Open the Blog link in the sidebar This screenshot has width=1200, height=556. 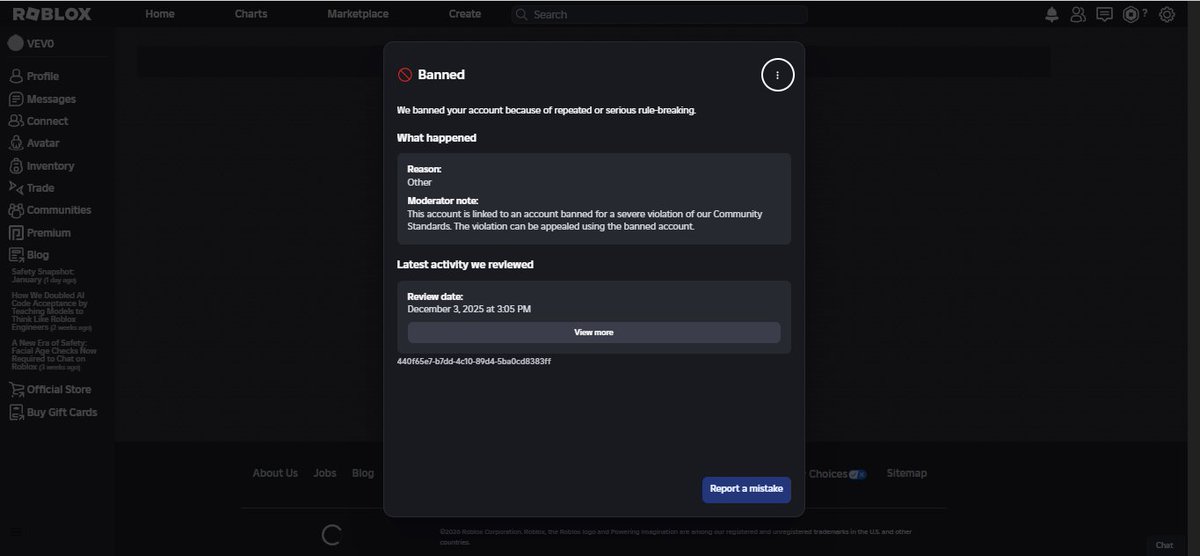(38, 255)
